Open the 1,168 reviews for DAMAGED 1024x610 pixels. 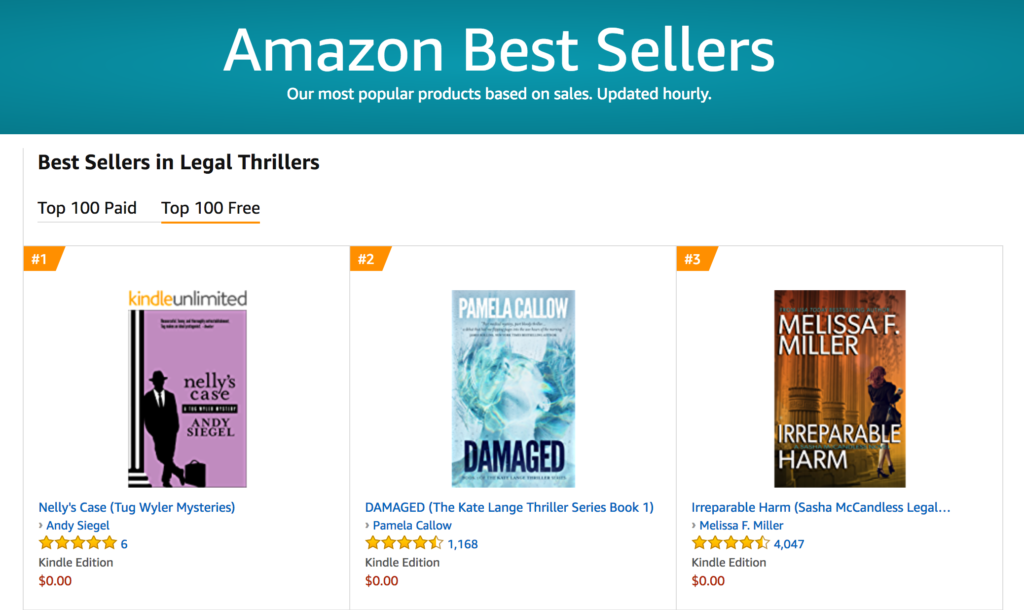(x=463, y=544)
